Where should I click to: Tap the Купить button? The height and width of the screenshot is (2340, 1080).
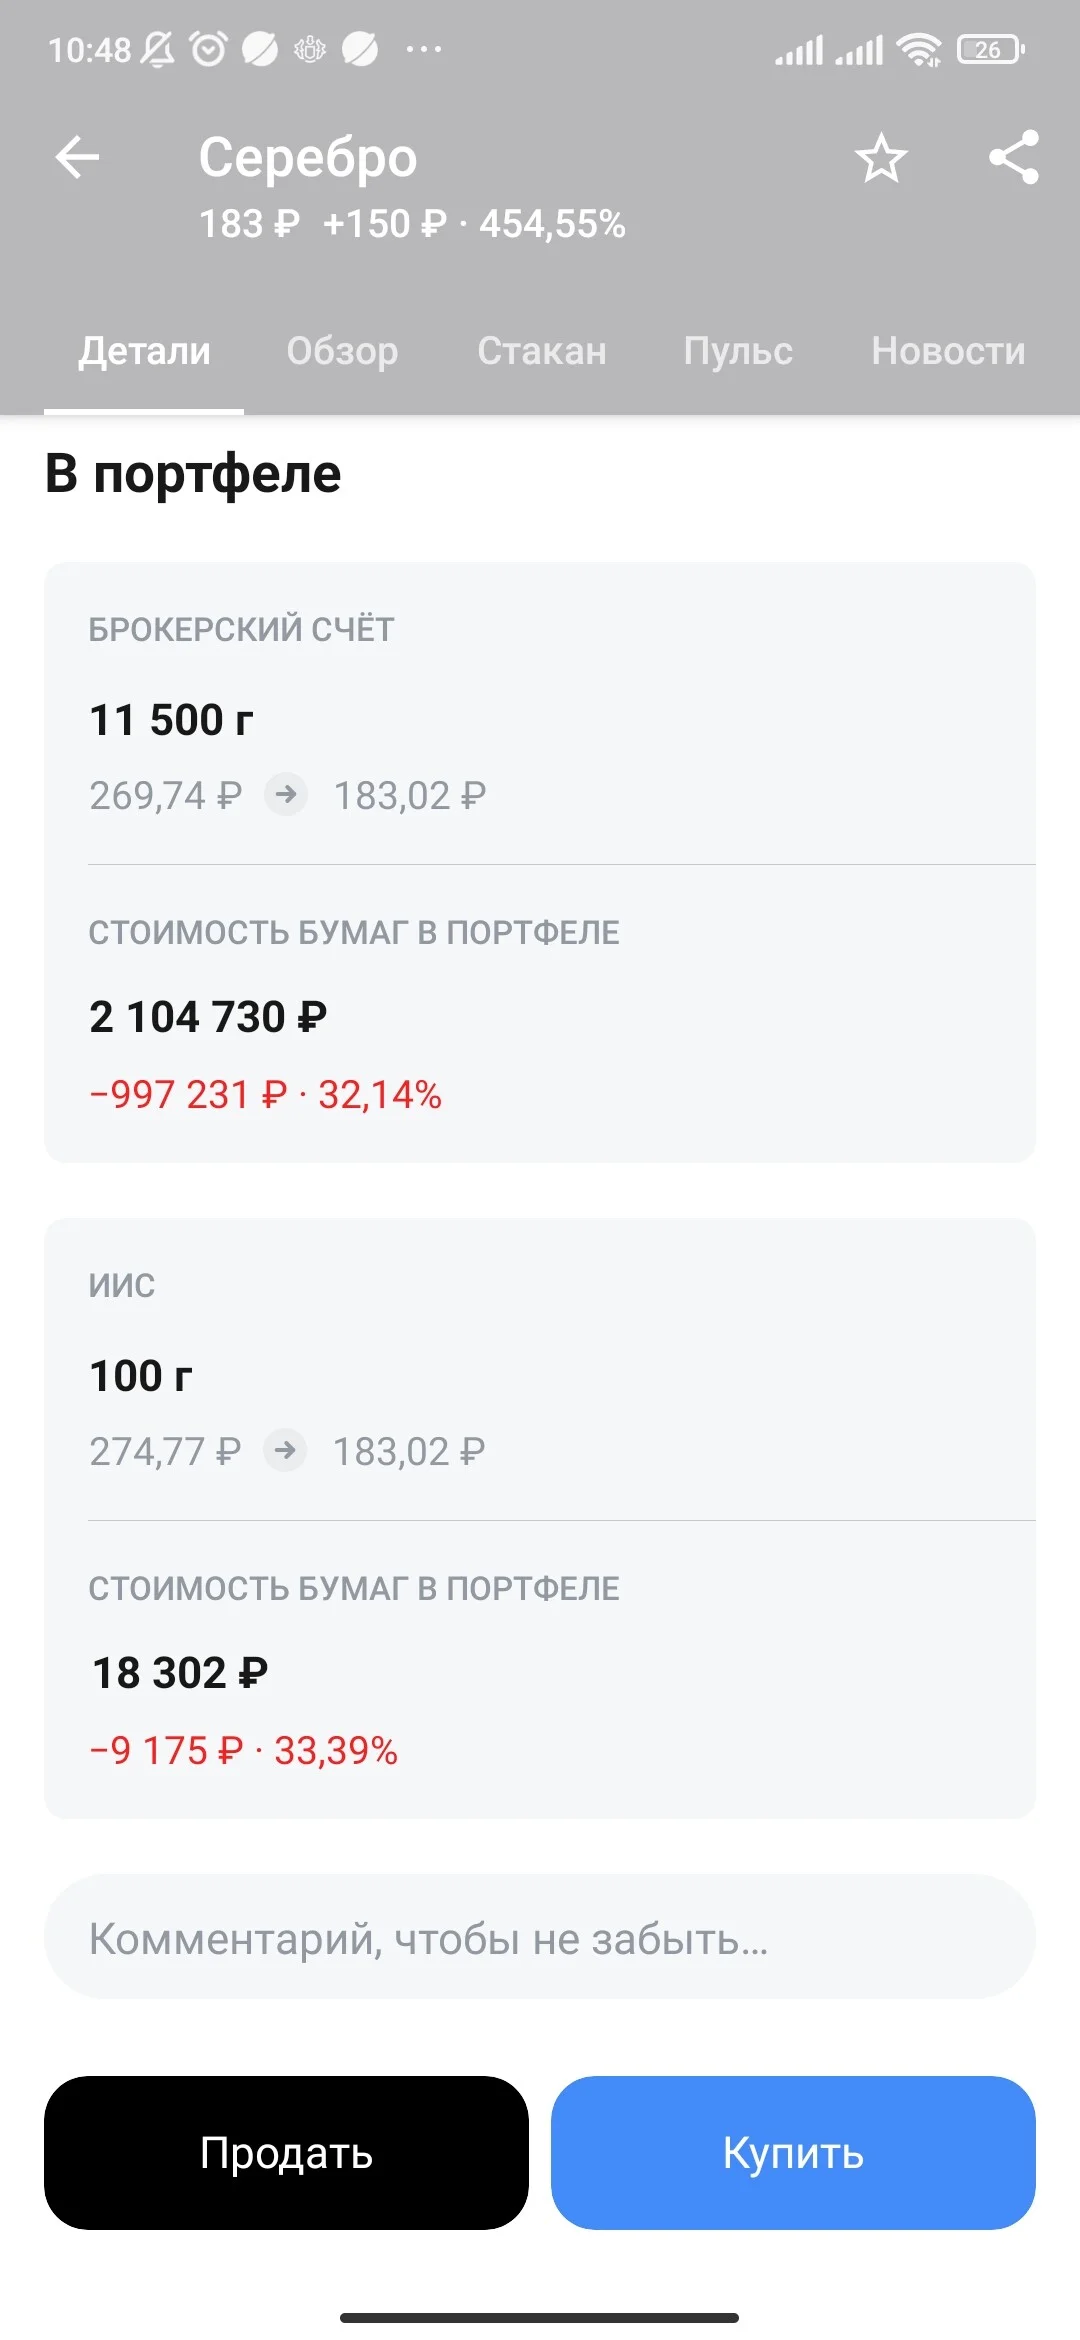[x=793, y=2153]
